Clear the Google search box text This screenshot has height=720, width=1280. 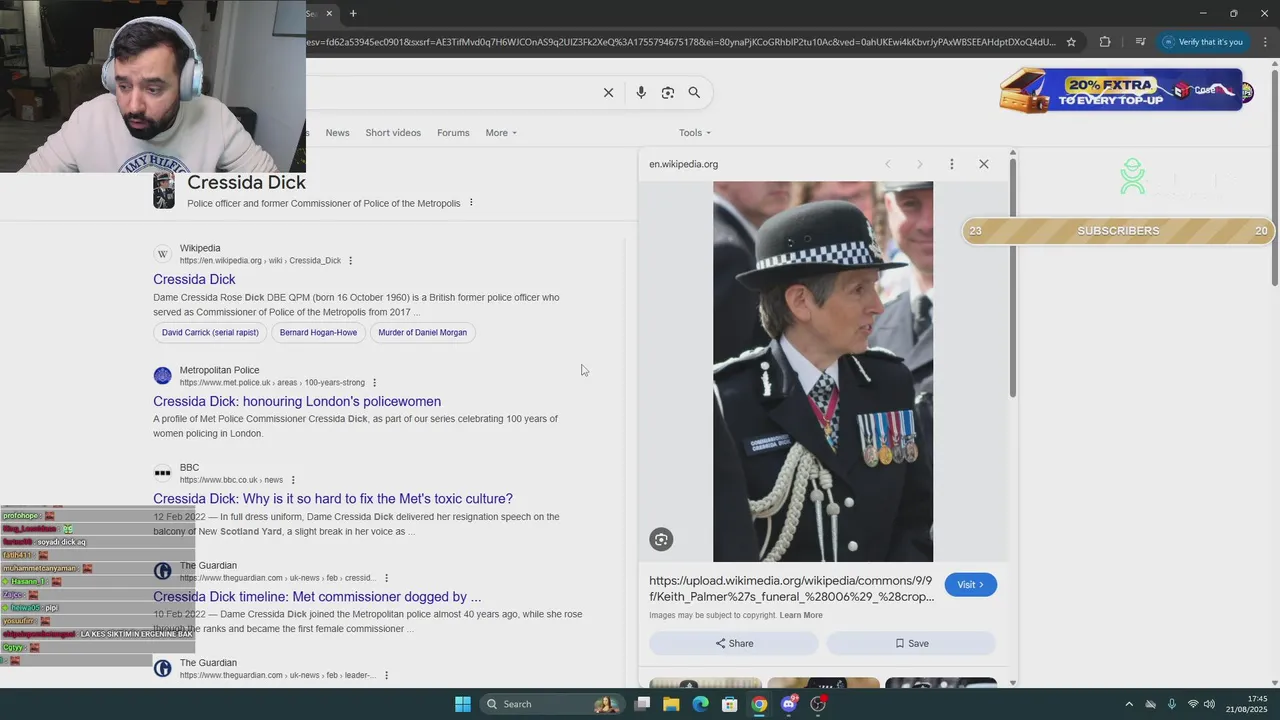[608, 92]
